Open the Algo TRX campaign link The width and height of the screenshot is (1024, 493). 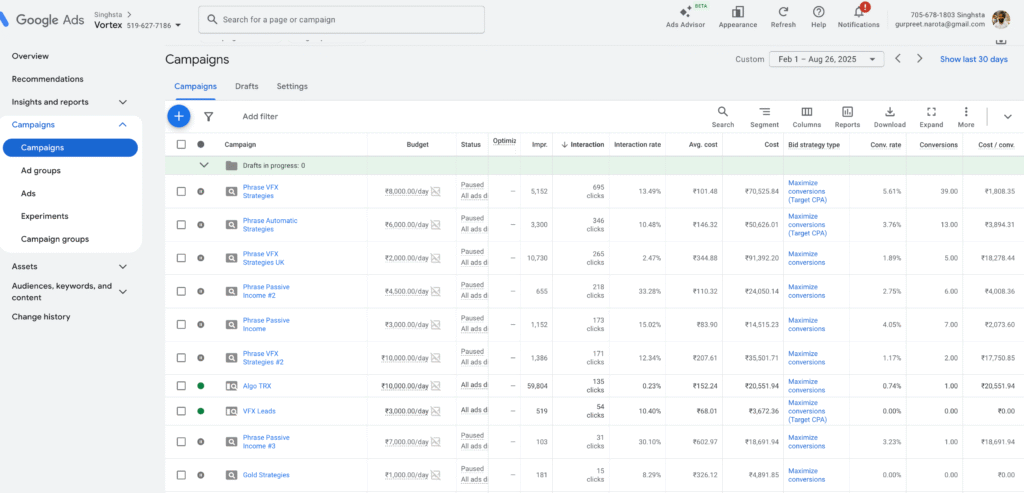pos(257,386)
